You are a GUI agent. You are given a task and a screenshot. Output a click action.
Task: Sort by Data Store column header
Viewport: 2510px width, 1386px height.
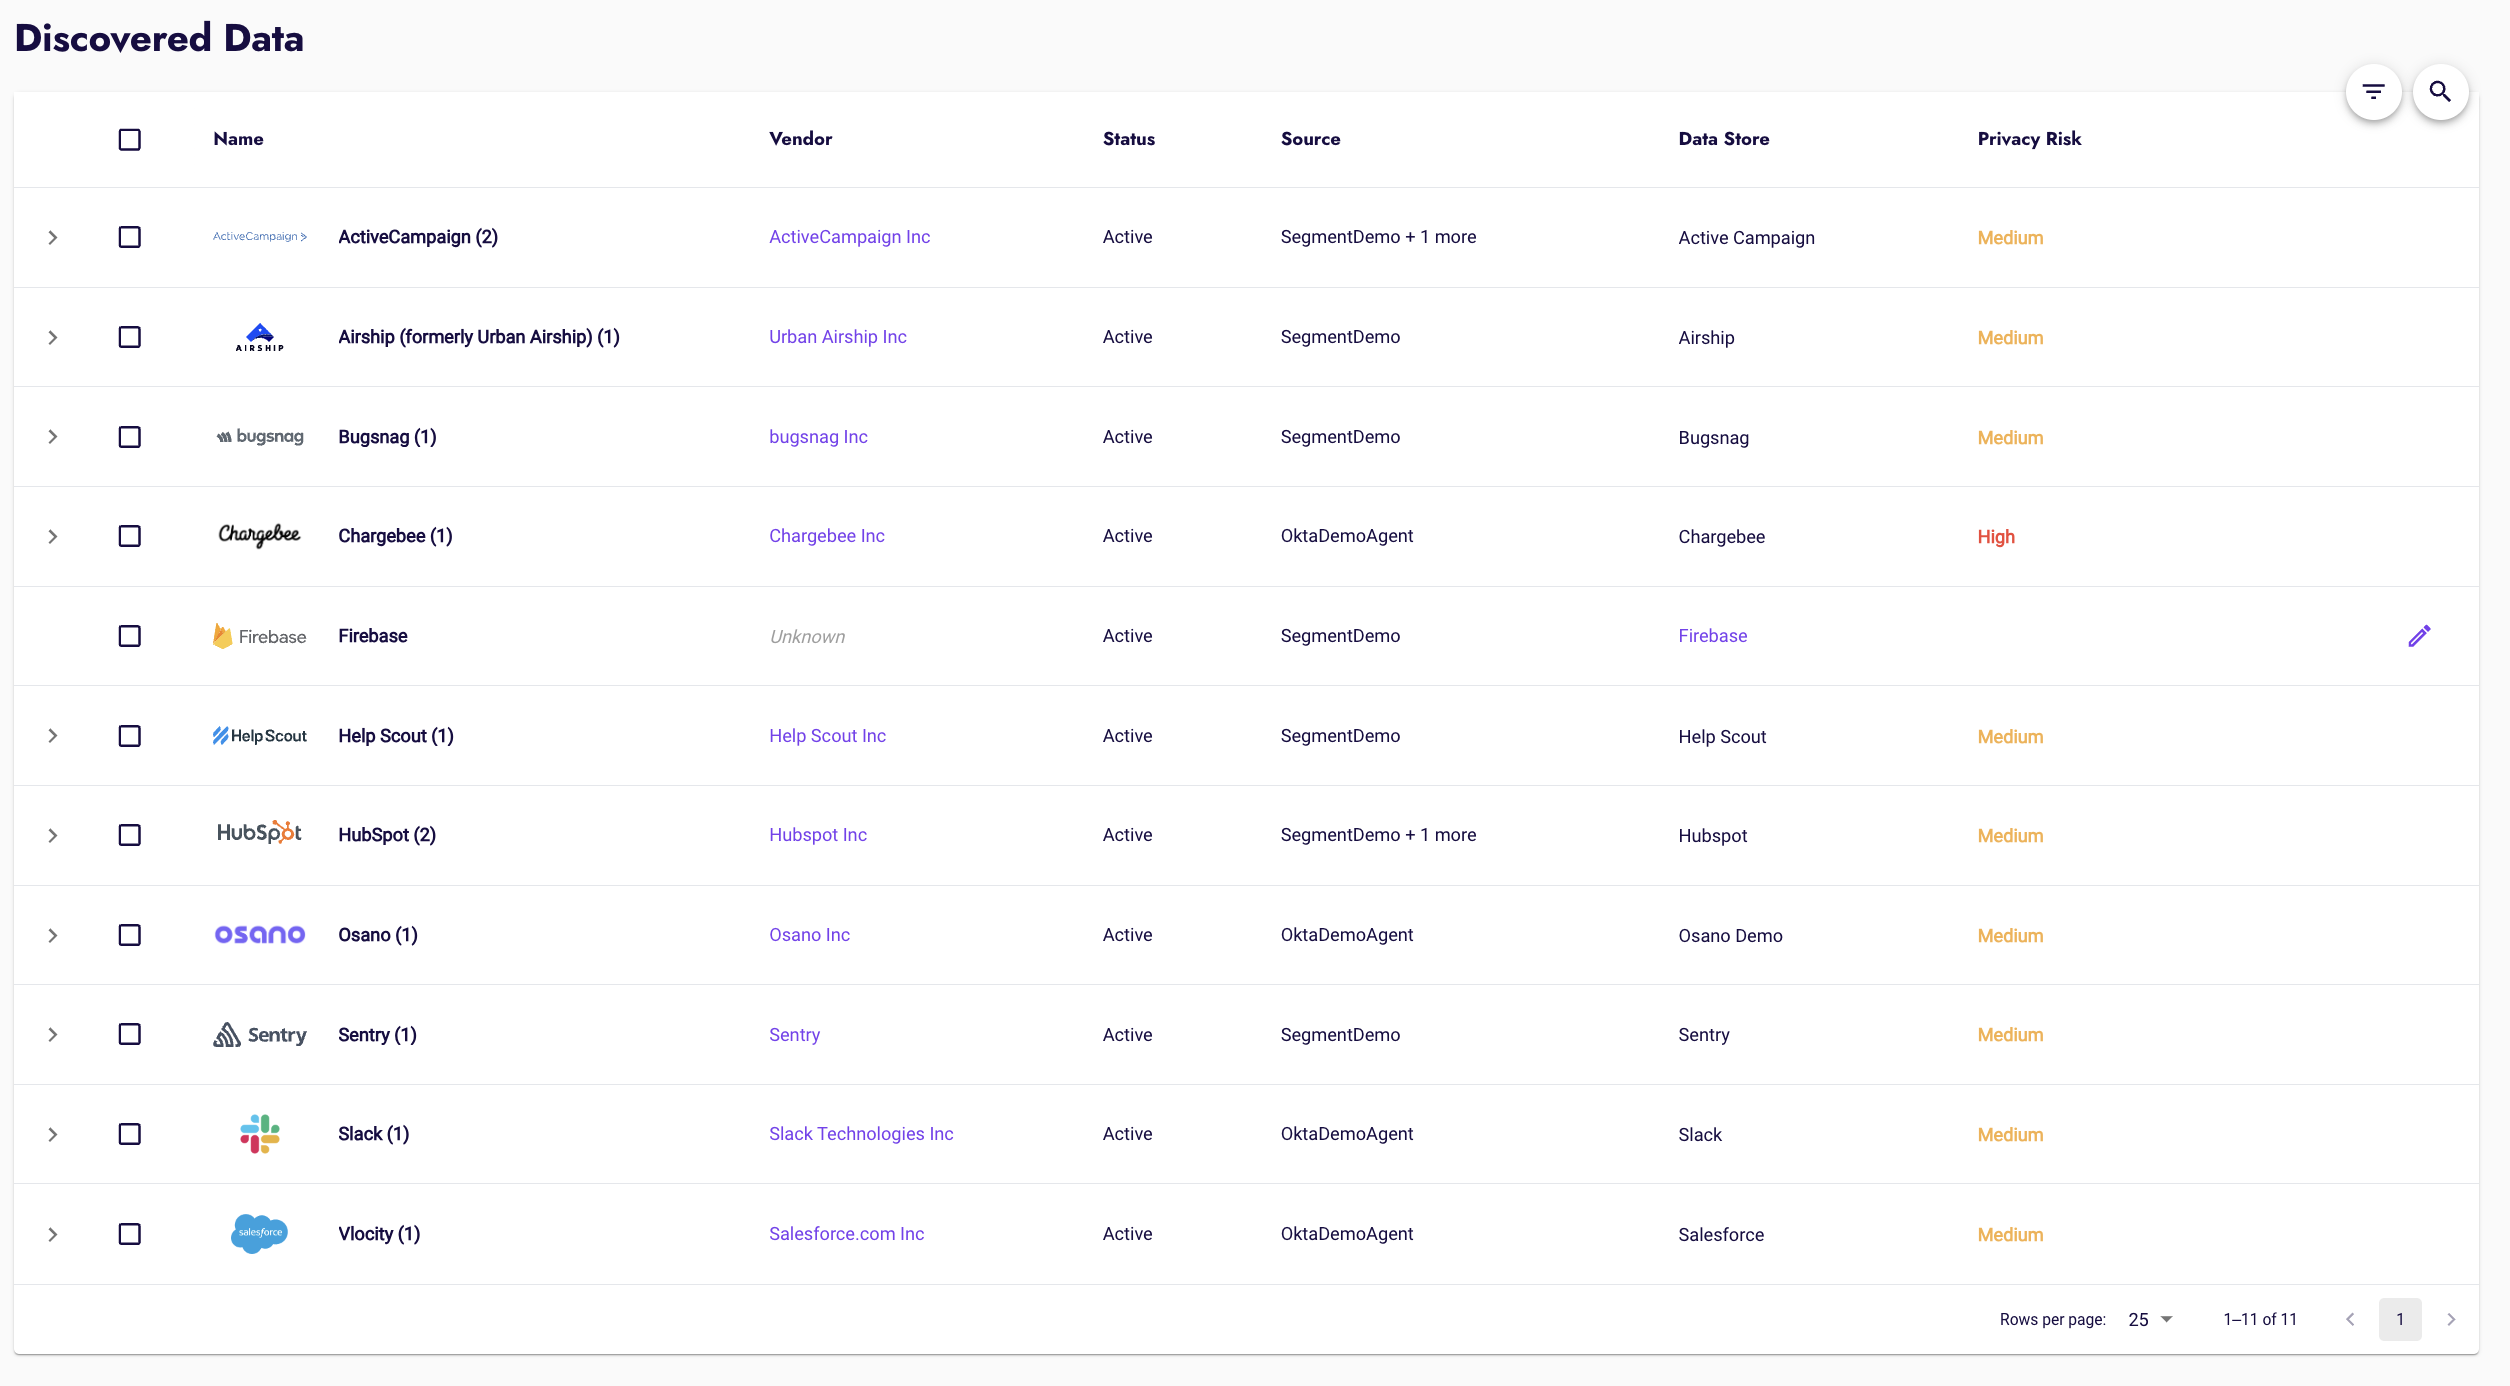pyautogui.click(x=1724, y=139)
